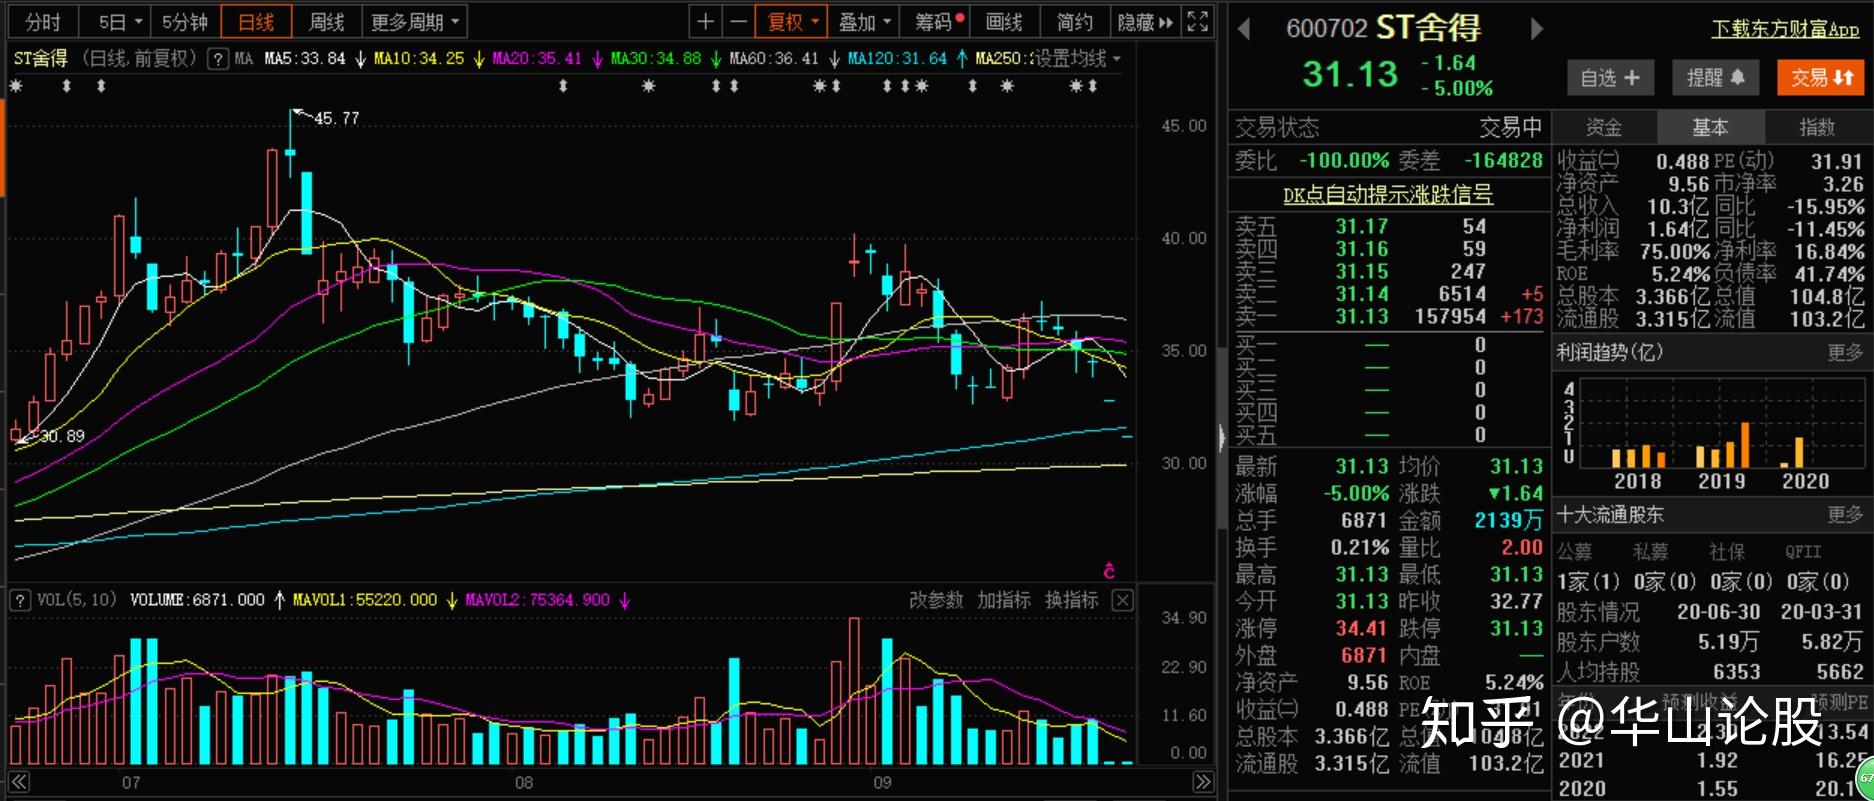The height and width of the screenshot is (801, 1874).
Task: Click 更多 next to 利润趋势
Action: tap(1845, 352)
